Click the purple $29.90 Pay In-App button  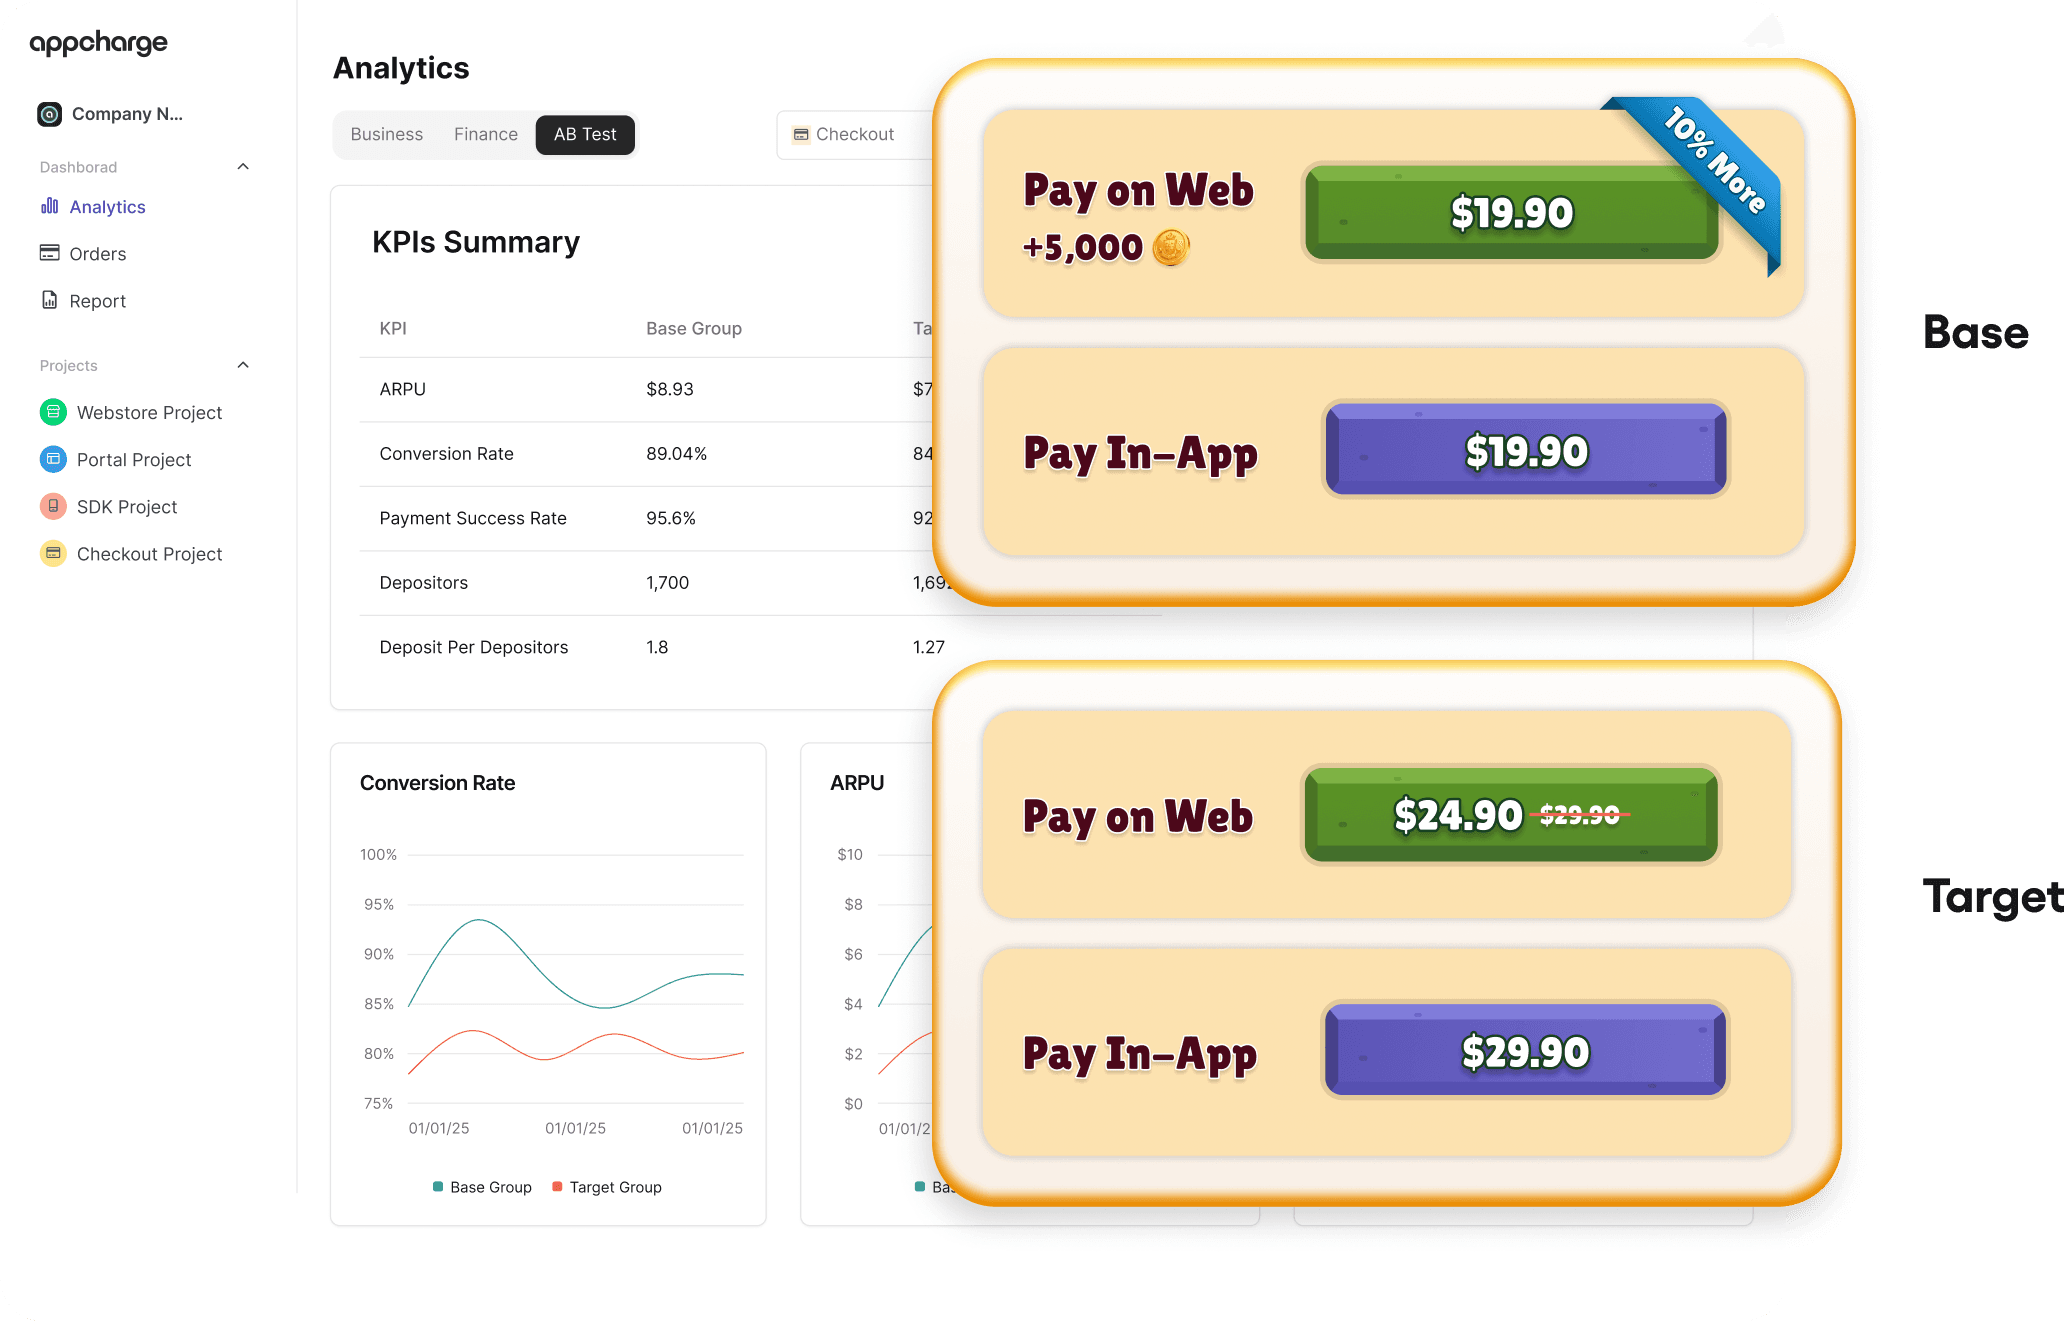pyautogui.click(x=1525, y=1051)
